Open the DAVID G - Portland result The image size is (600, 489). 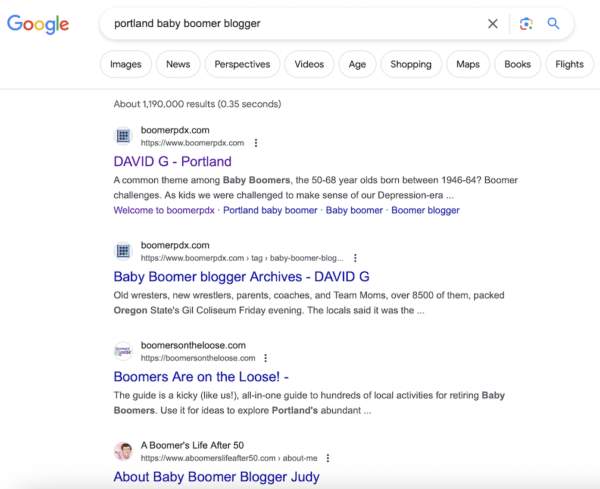point(172,161)
